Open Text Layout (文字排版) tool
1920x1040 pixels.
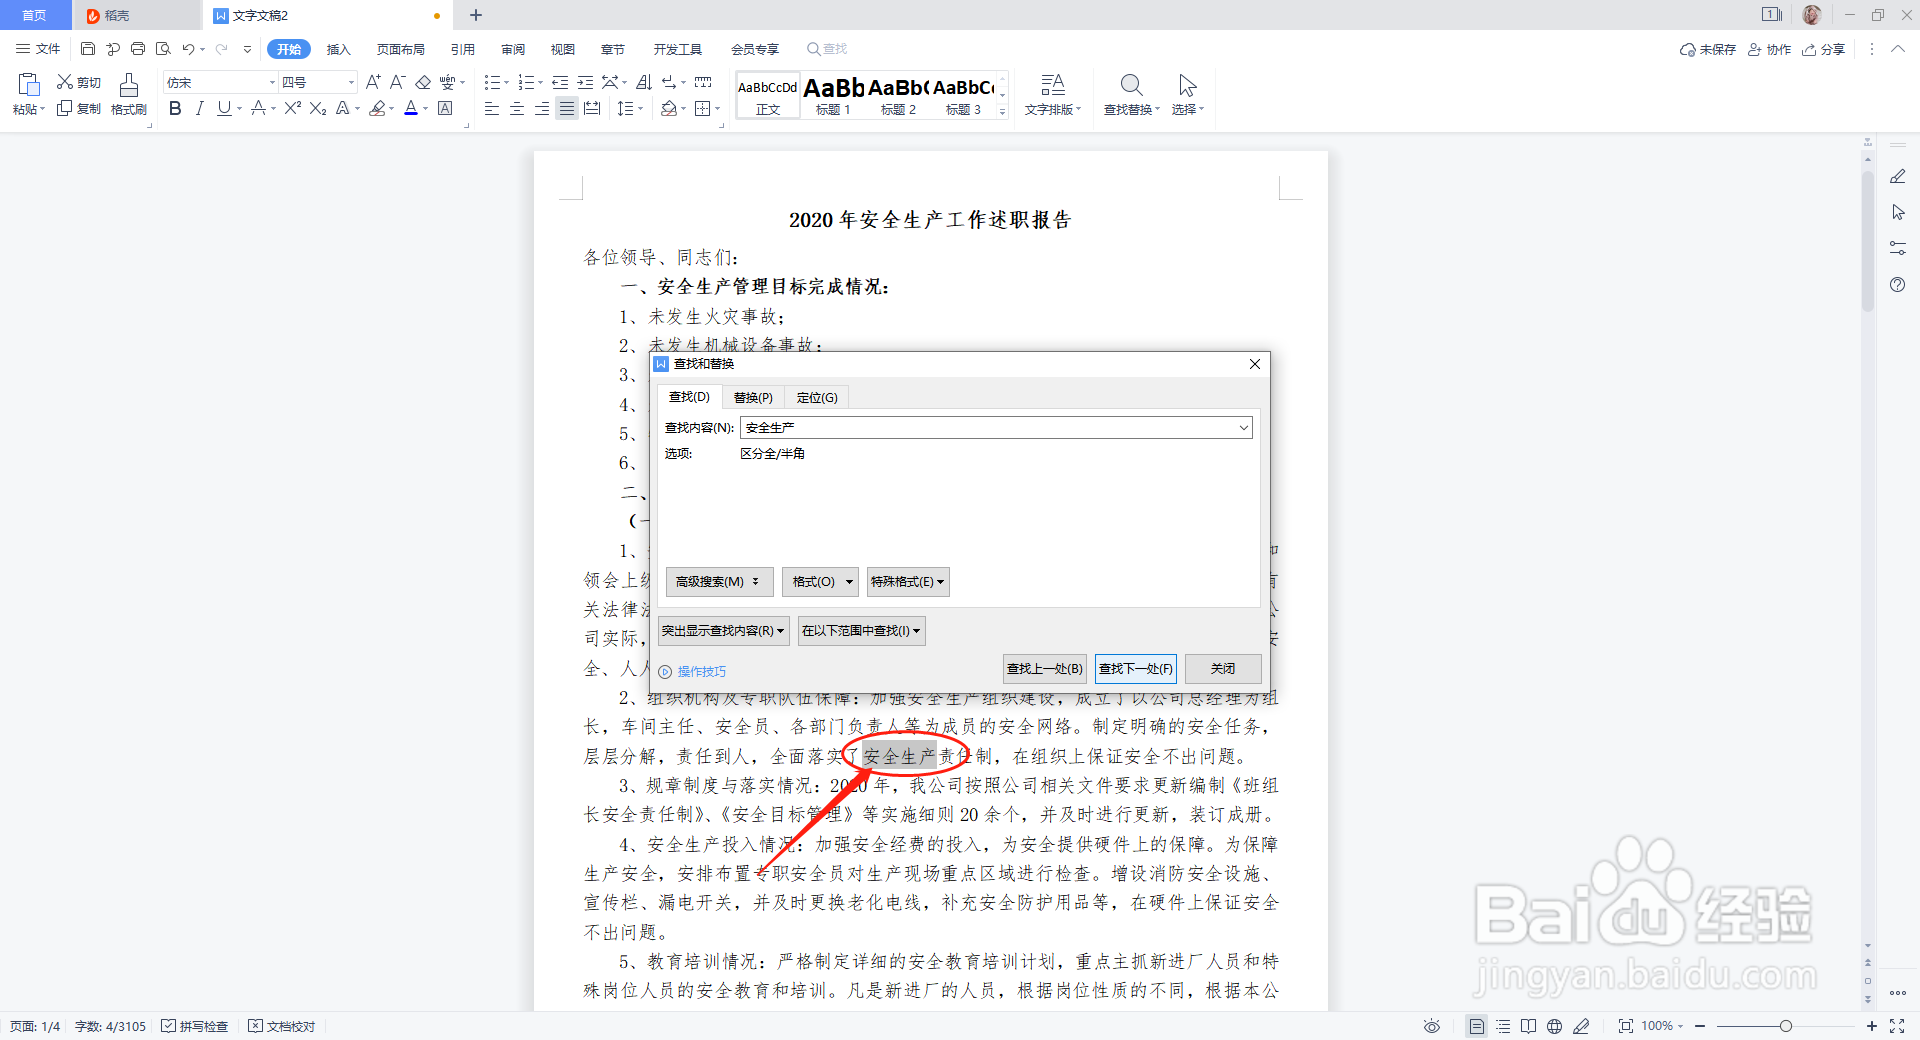tap(1053, 94)
